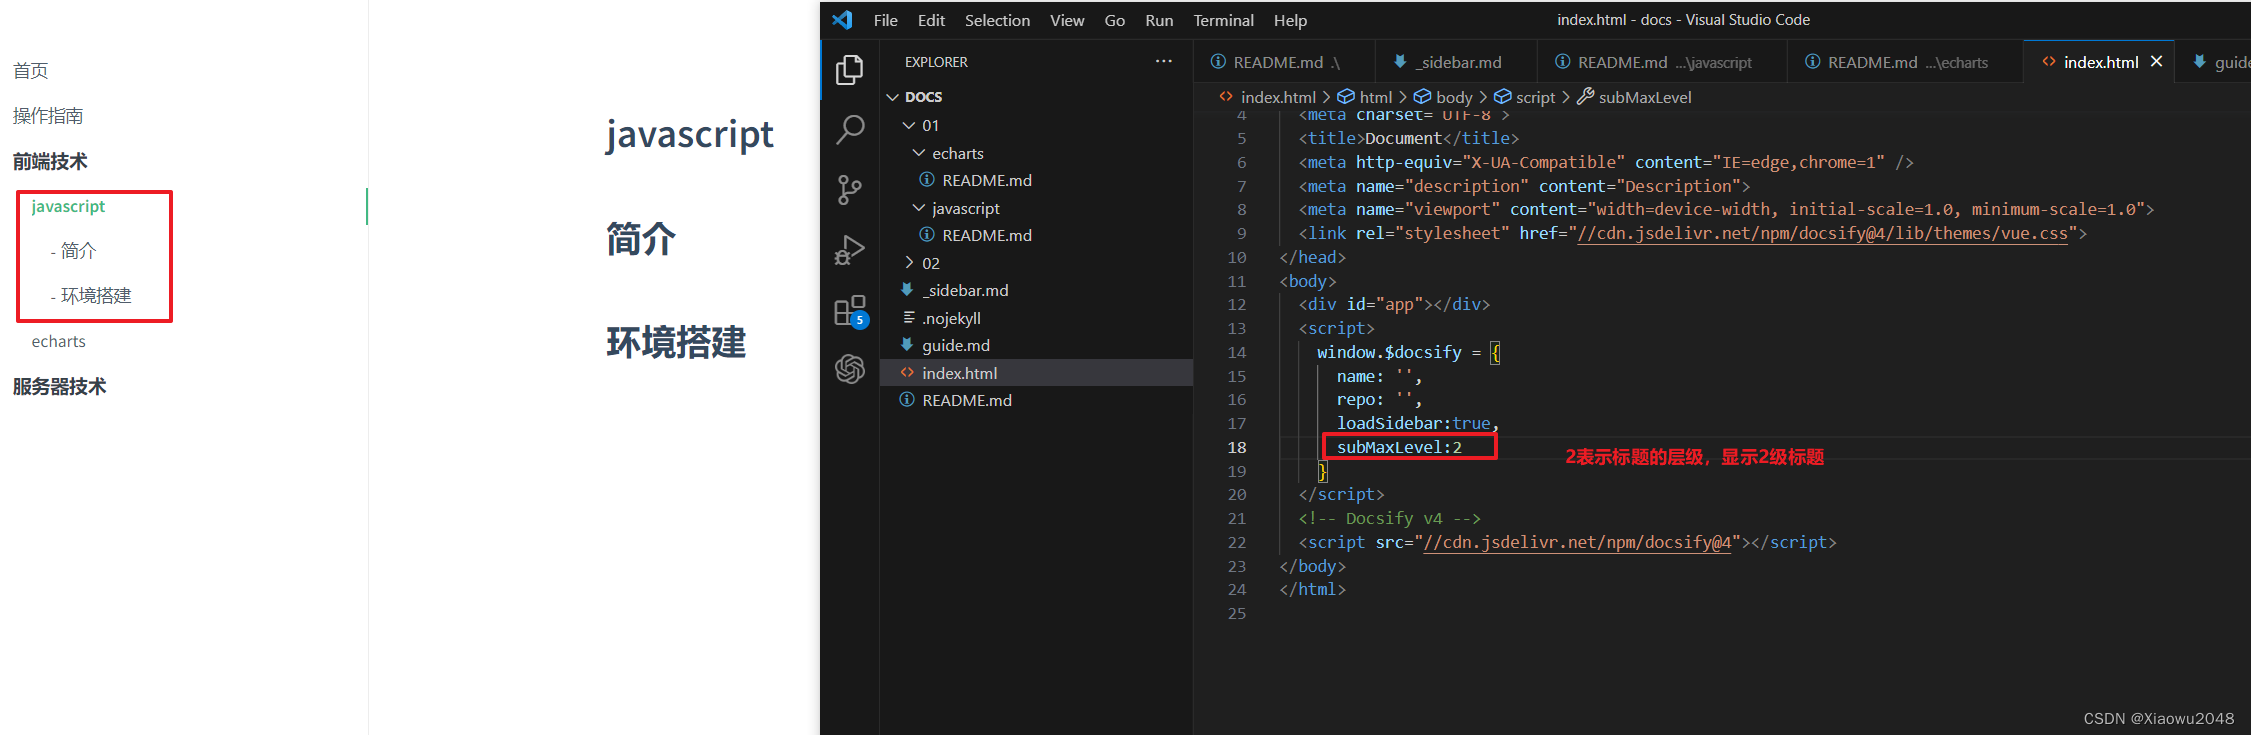Open the File menu

885,20
